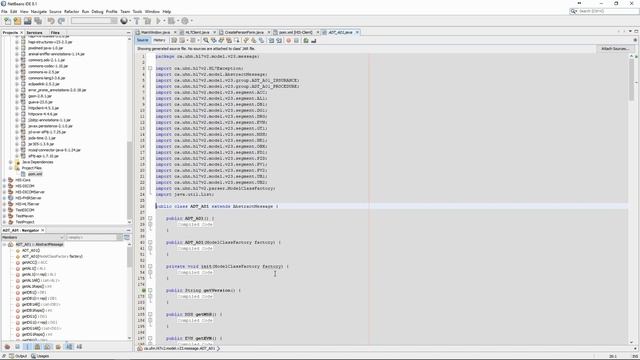
Task: Switch to the History view button
Action: point(159,40)
